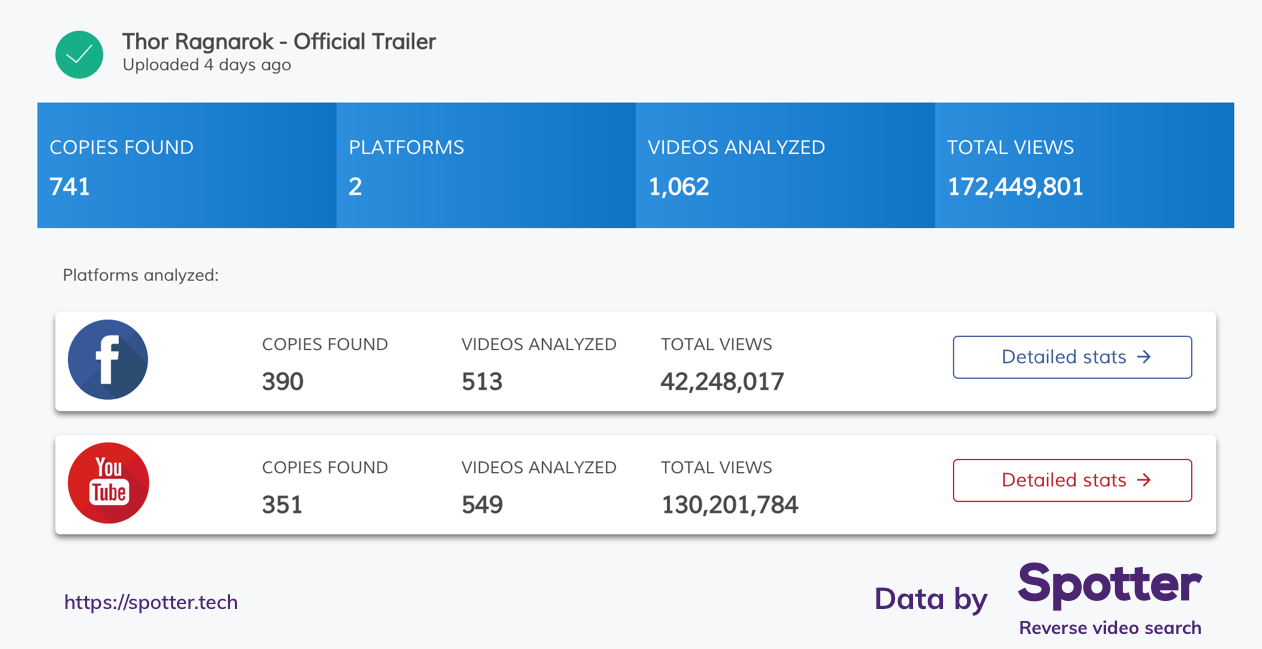Image resolution: width=1262 pixels, height=649 pixels.
Task: Click YouTube total views 130,201,784
Action: [729, 504]
